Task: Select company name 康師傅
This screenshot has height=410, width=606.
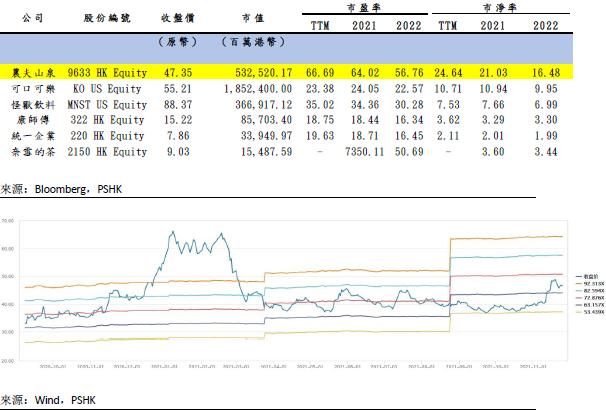Action: (x=33, y=120)
